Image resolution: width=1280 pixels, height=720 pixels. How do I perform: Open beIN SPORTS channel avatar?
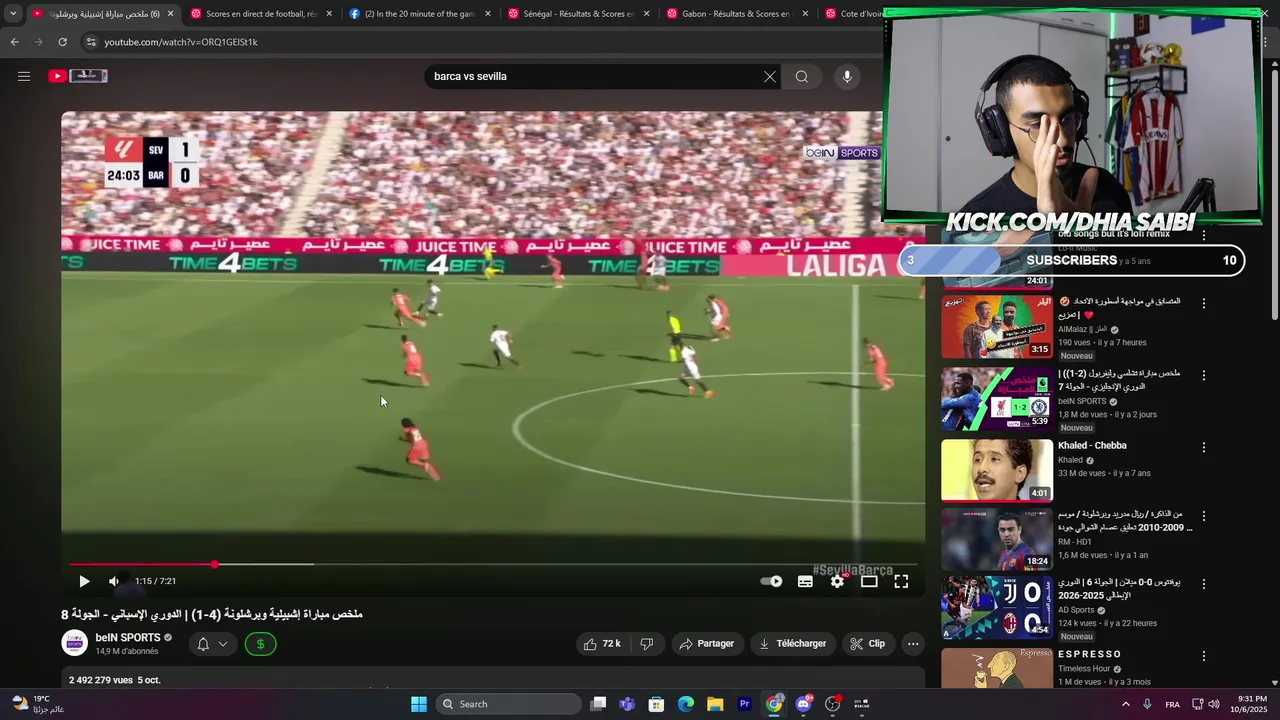75,643
